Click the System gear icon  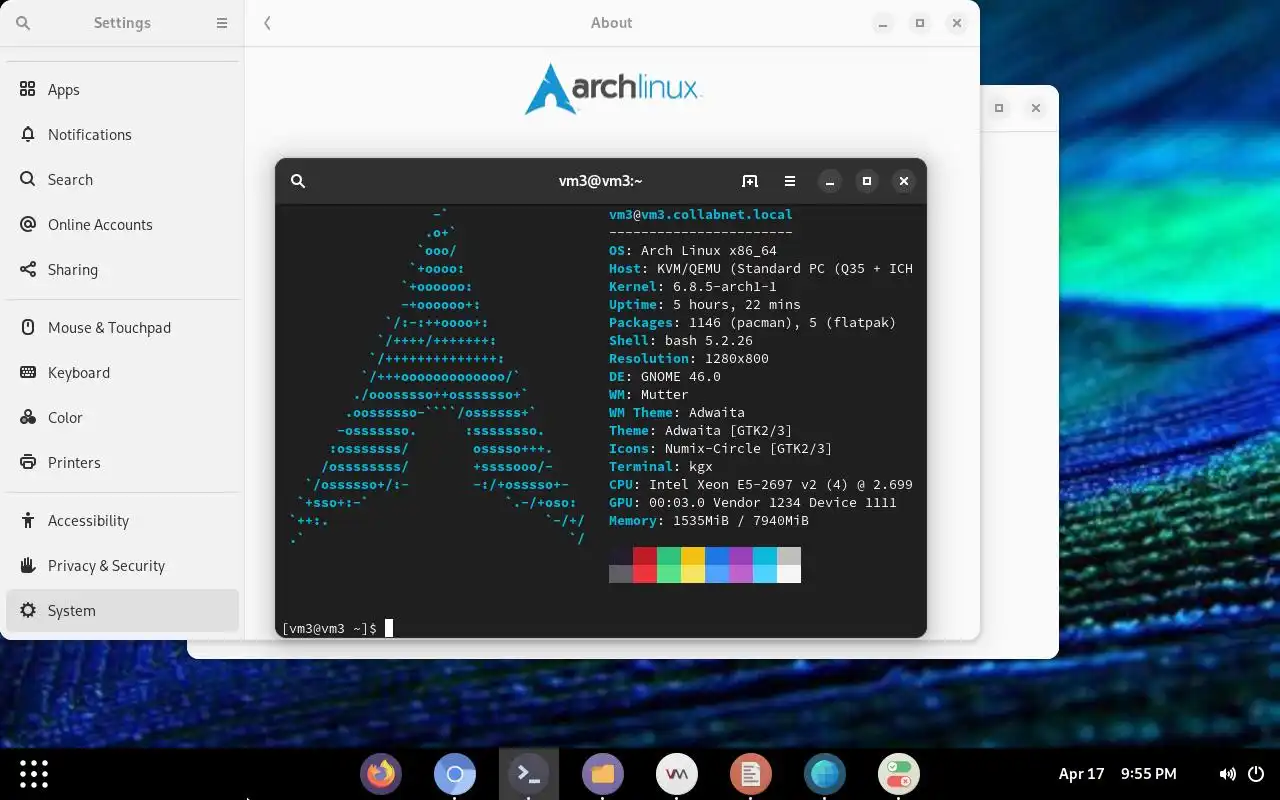[28, 610]
